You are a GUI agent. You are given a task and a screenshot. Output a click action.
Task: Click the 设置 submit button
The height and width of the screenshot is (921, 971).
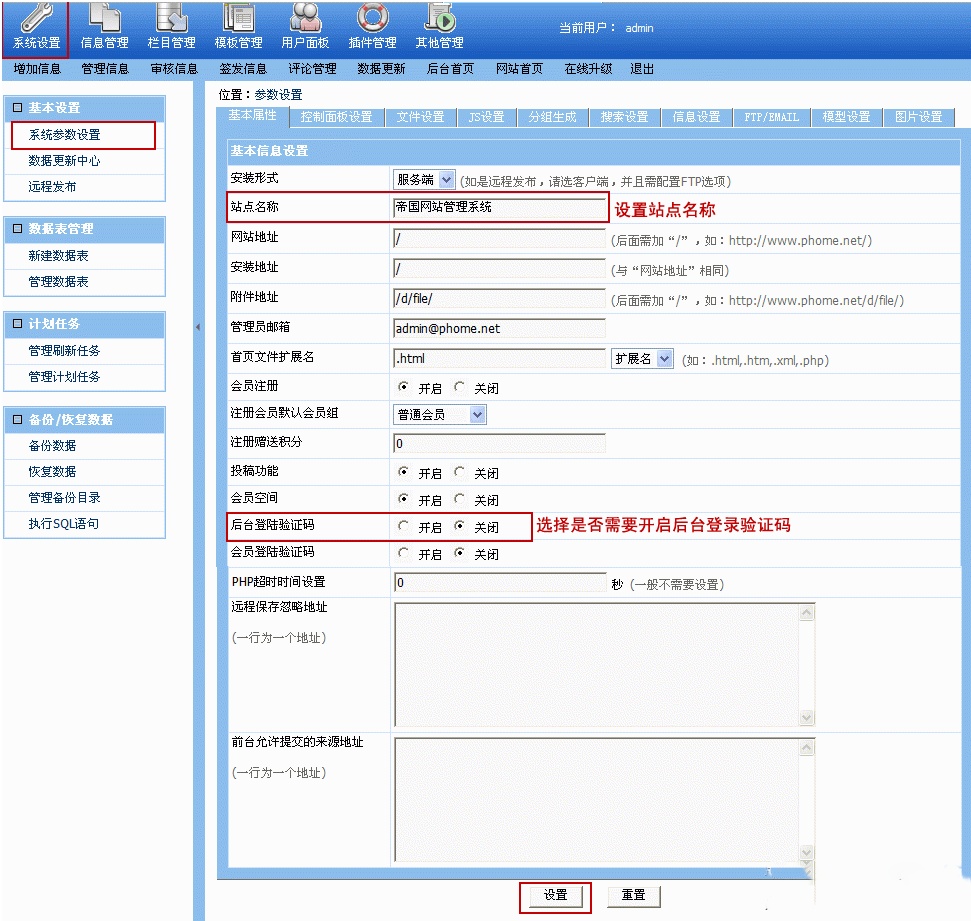(x=555, y=896)
